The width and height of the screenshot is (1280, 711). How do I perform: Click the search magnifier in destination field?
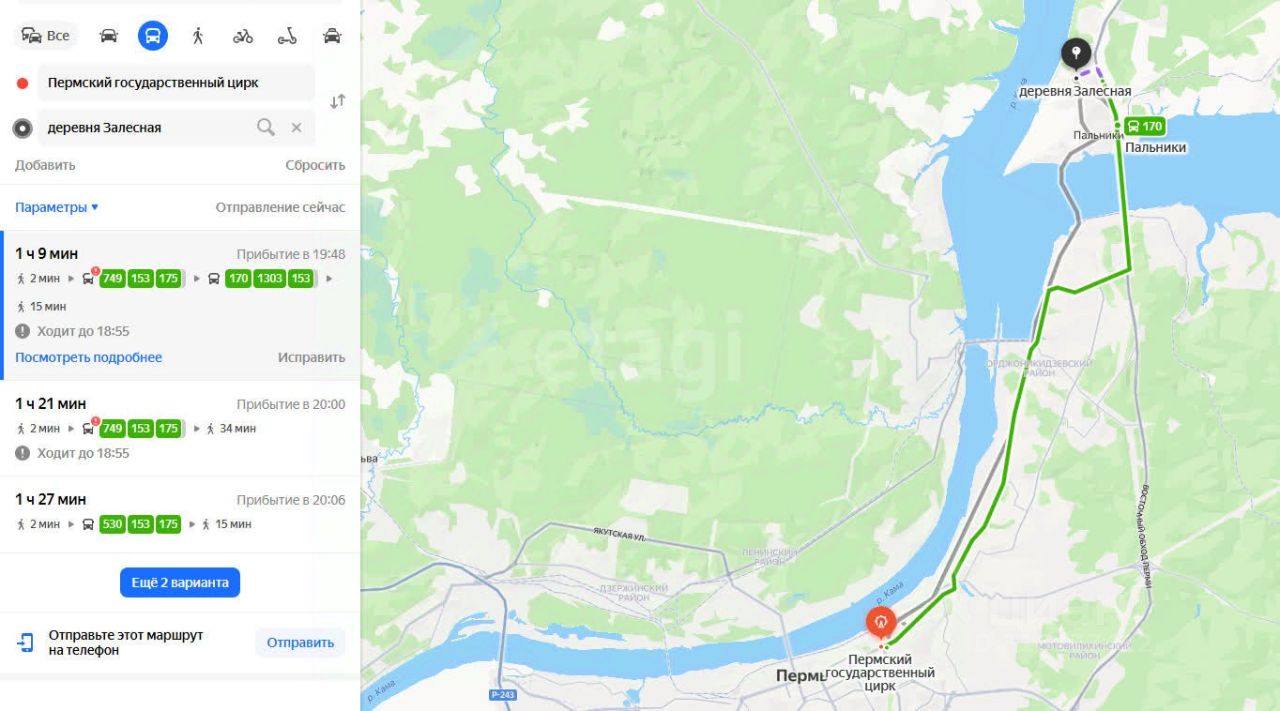[265, 127]
